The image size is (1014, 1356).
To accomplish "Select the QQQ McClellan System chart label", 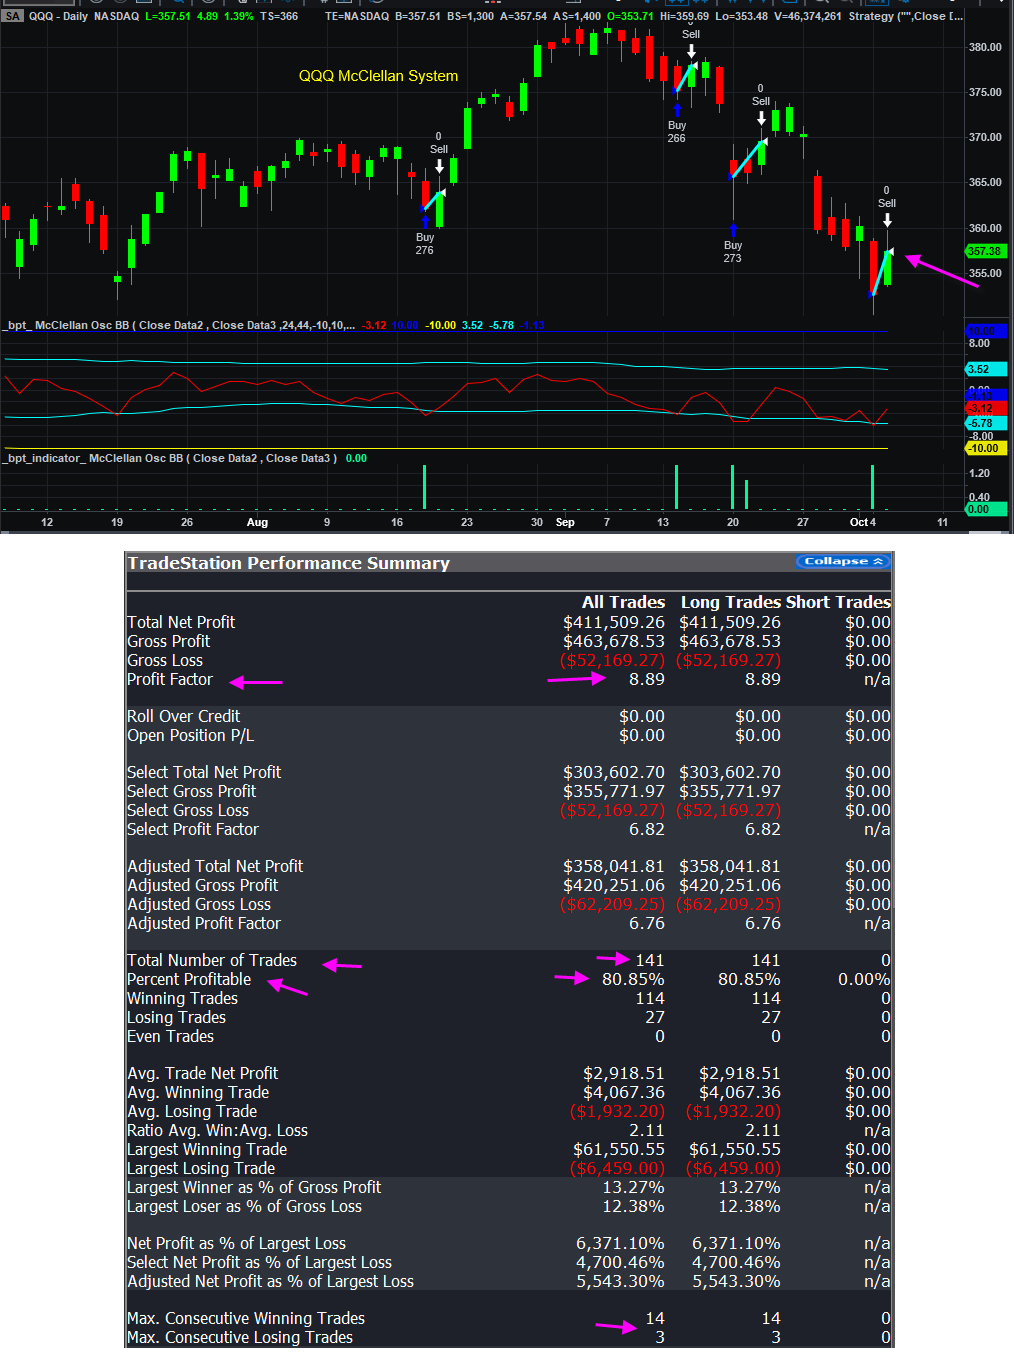I will coord(378,76).
